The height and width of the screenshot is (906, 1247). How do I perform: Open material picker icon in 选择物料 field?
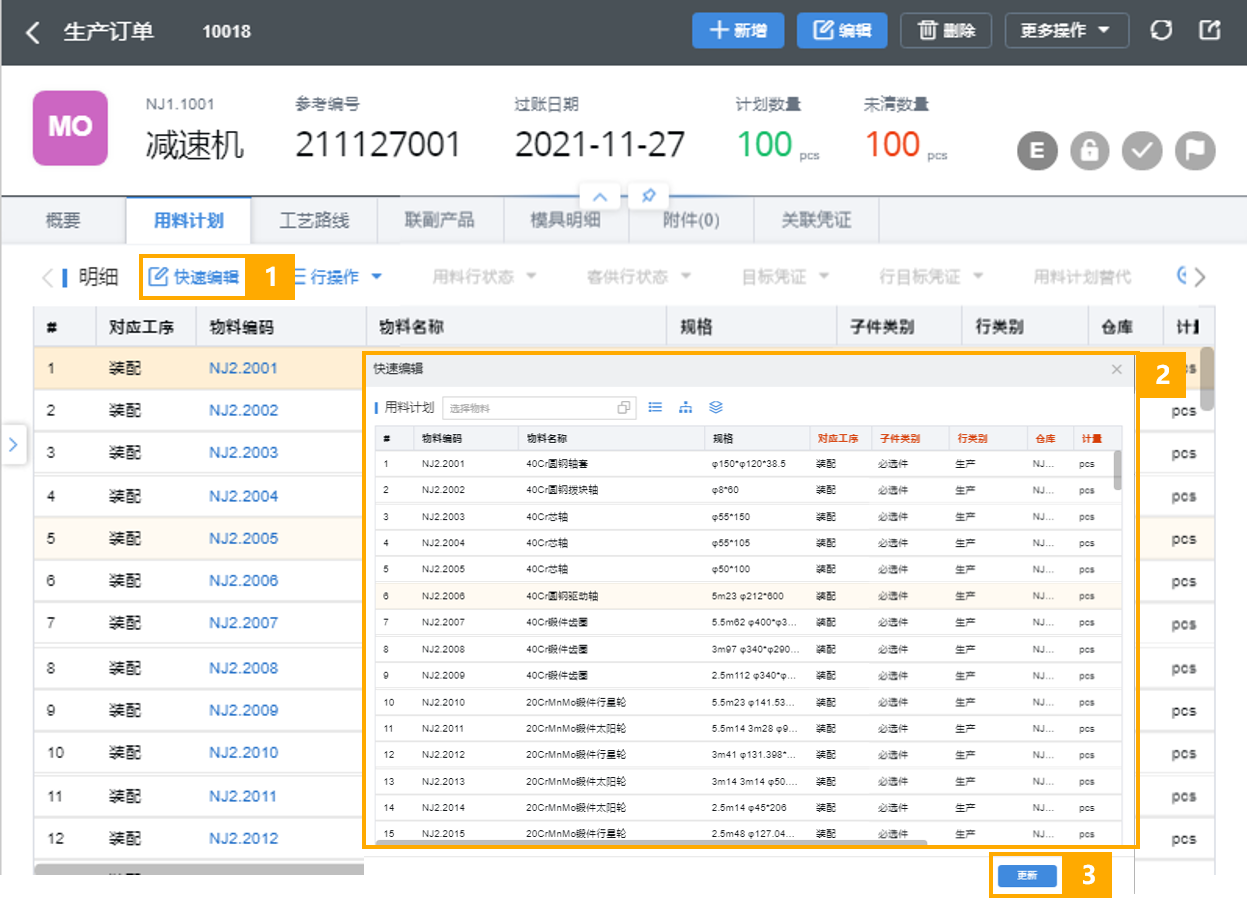coord(624,408)
